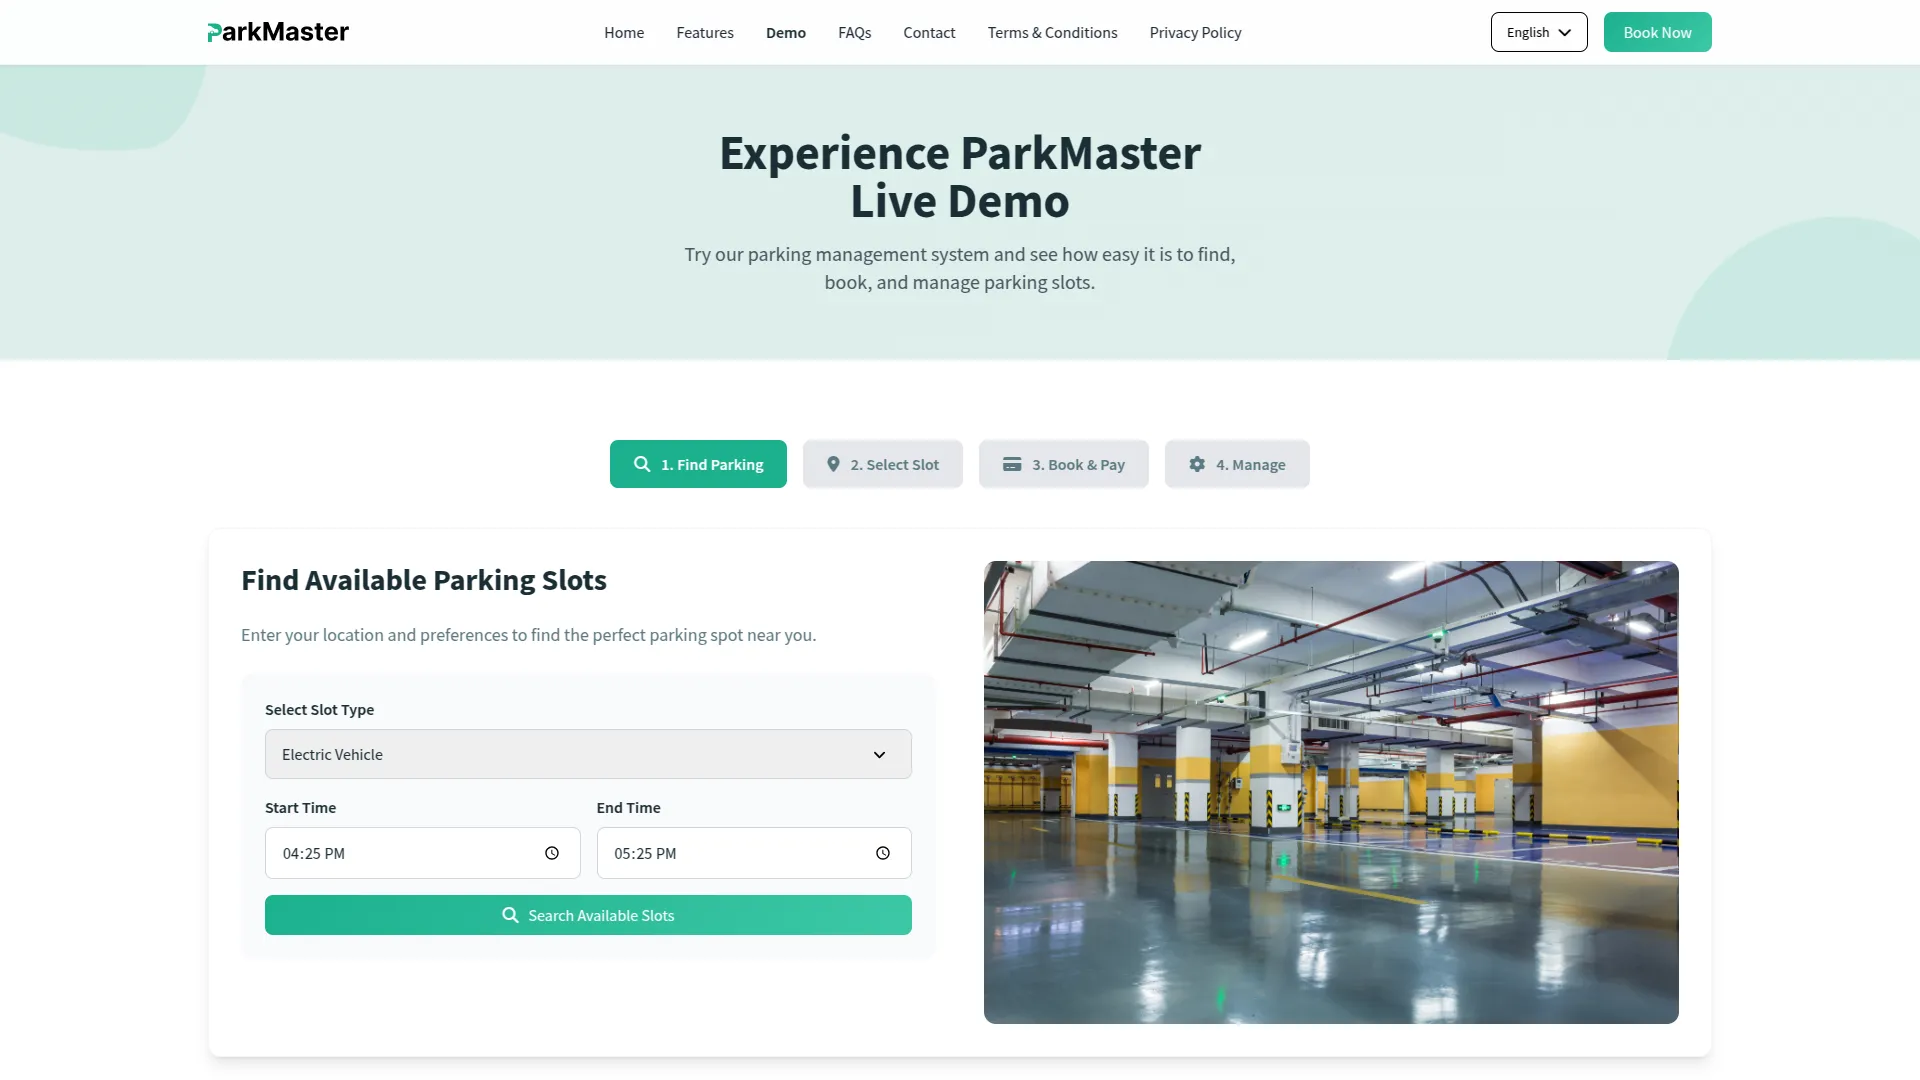This screenshot has width=1920, height=1080.
Task: Open the FAQs menu item
Action: click(854, 32)
